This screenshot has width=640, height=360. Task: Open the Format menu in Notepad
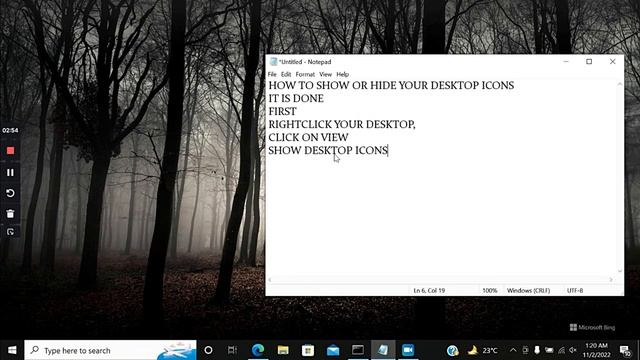pyautogui.click(x=305, y=74)
